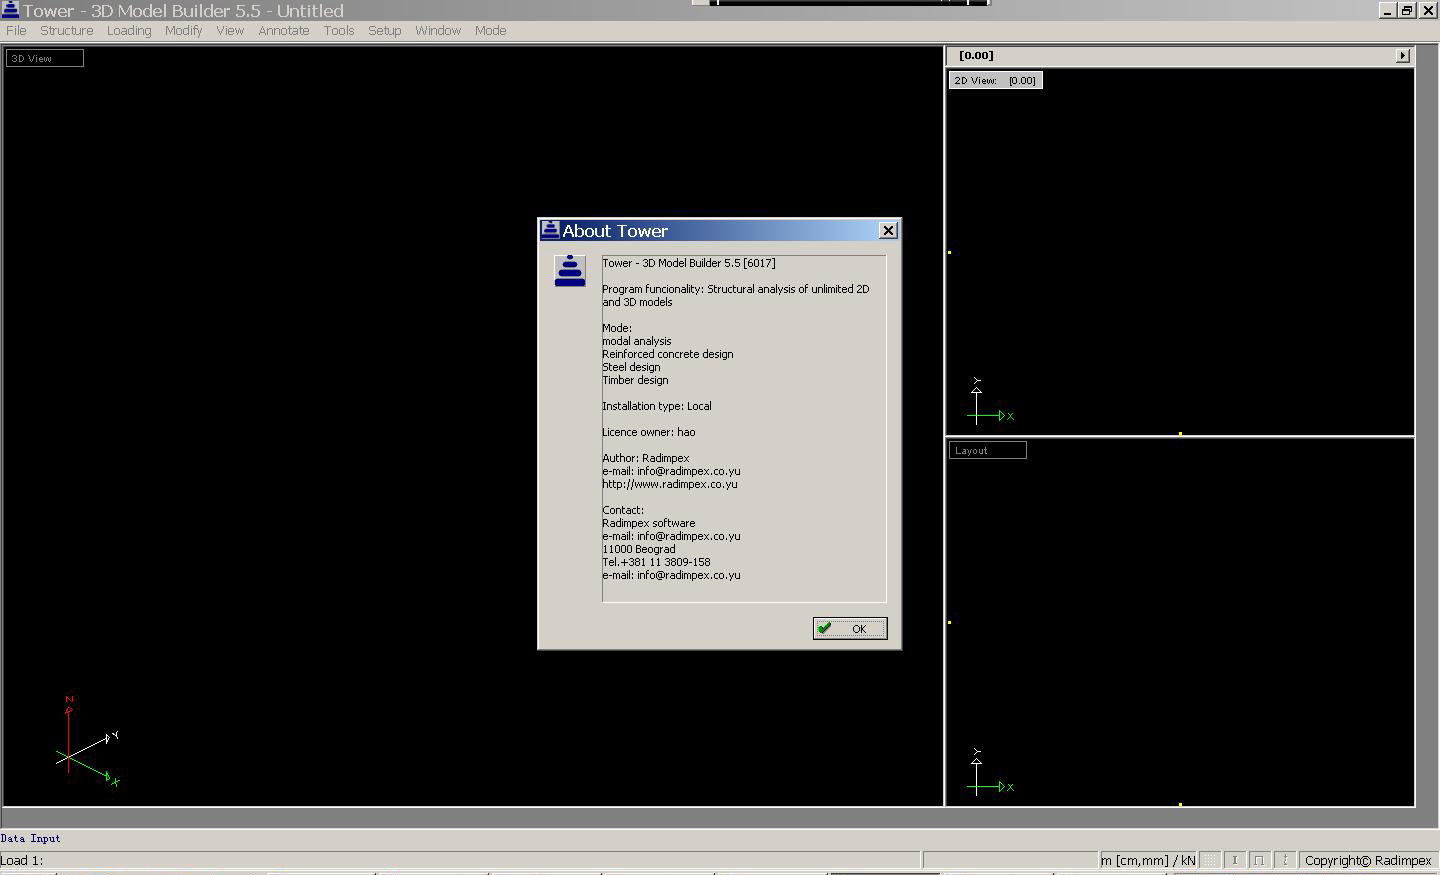Click the Tower logo icon in the About dialog
The width and height of the screenshot is (1440, 875).
tap(570, 271)
